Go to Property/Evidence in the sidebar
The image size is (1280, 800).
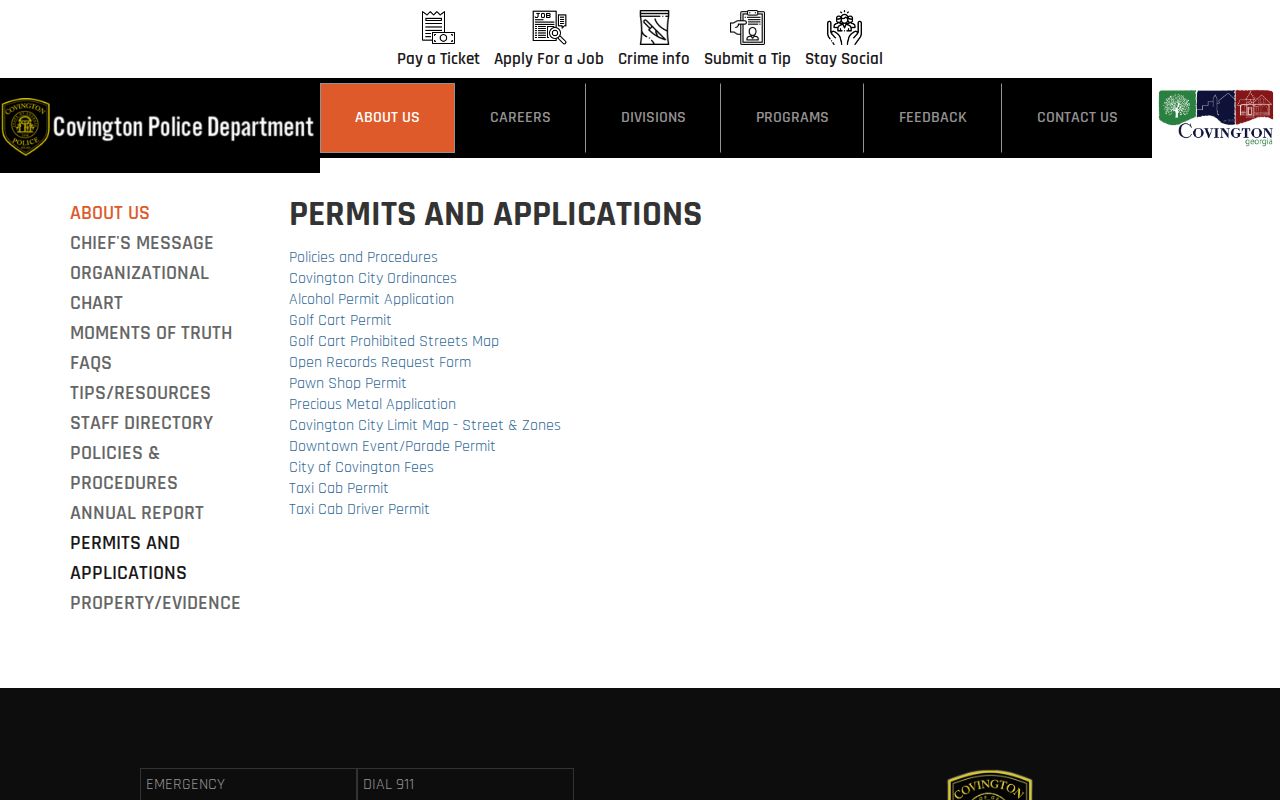coord(155,603)
